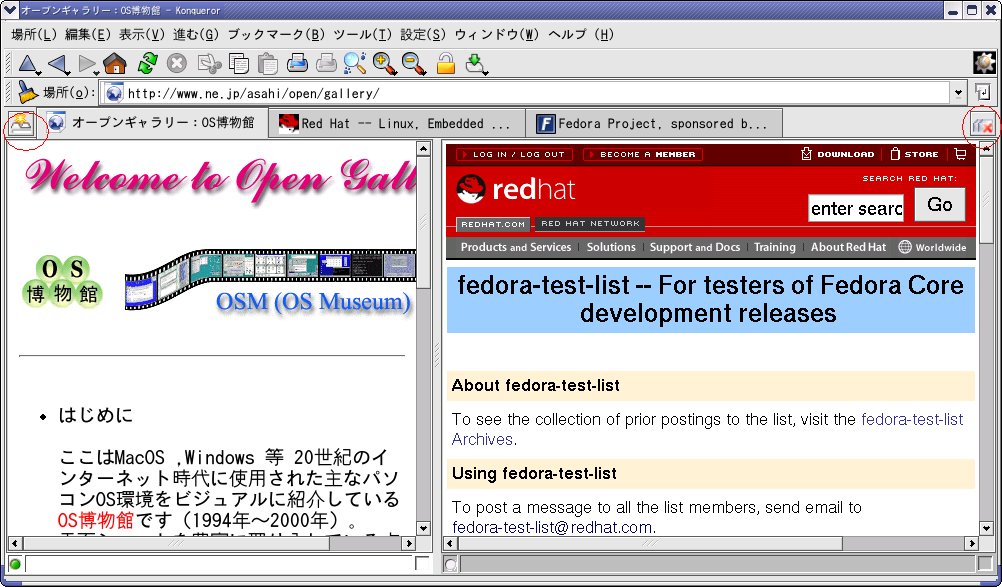Switch to the オープンギャラリー:OS博物館 tab

(x=152, y=122)
